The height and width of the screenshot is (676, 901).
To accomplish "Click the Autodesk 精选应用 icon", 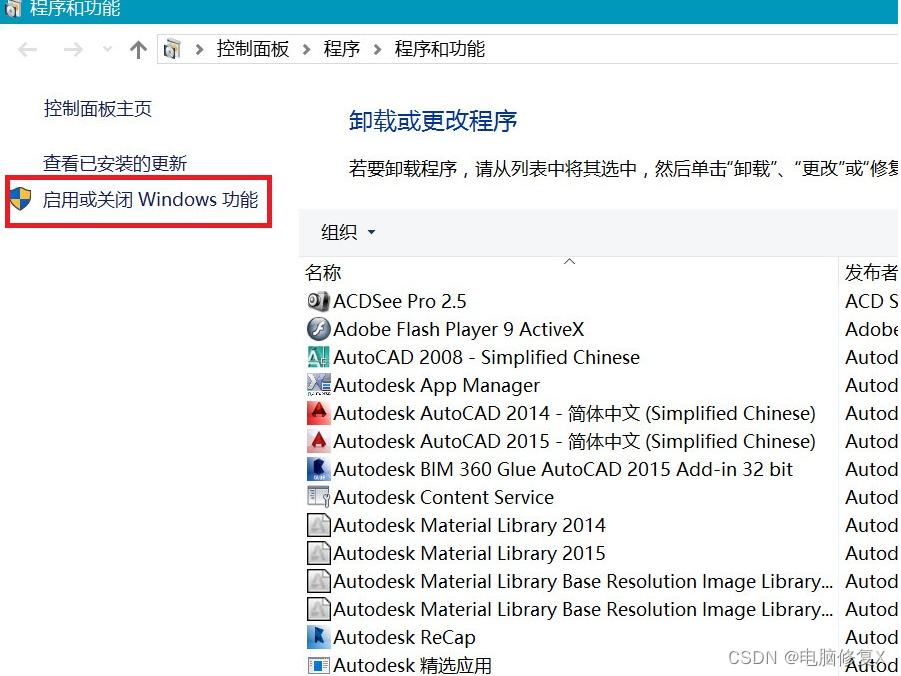I will click(318, 665).
